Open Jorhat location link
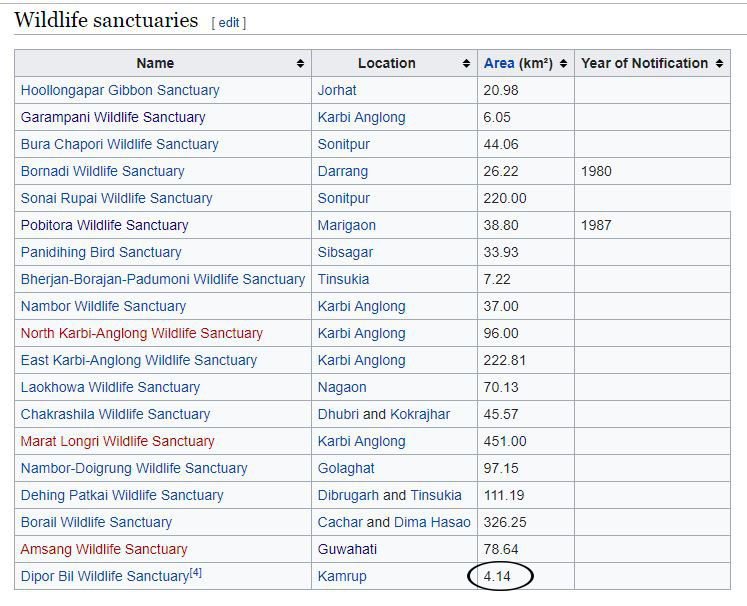747x606 pixels. [337, 90]
